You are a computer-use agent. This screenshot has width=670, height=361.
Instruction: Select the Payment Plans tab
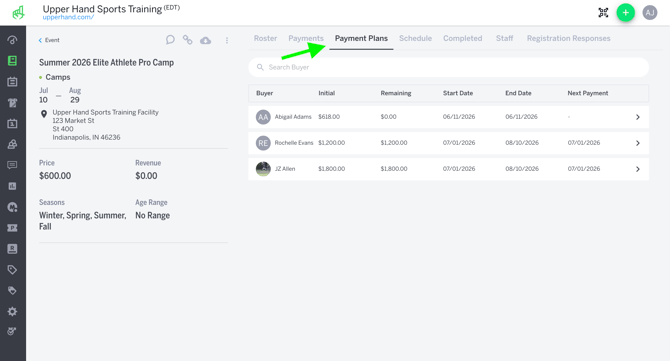click(x=361, y=38)
